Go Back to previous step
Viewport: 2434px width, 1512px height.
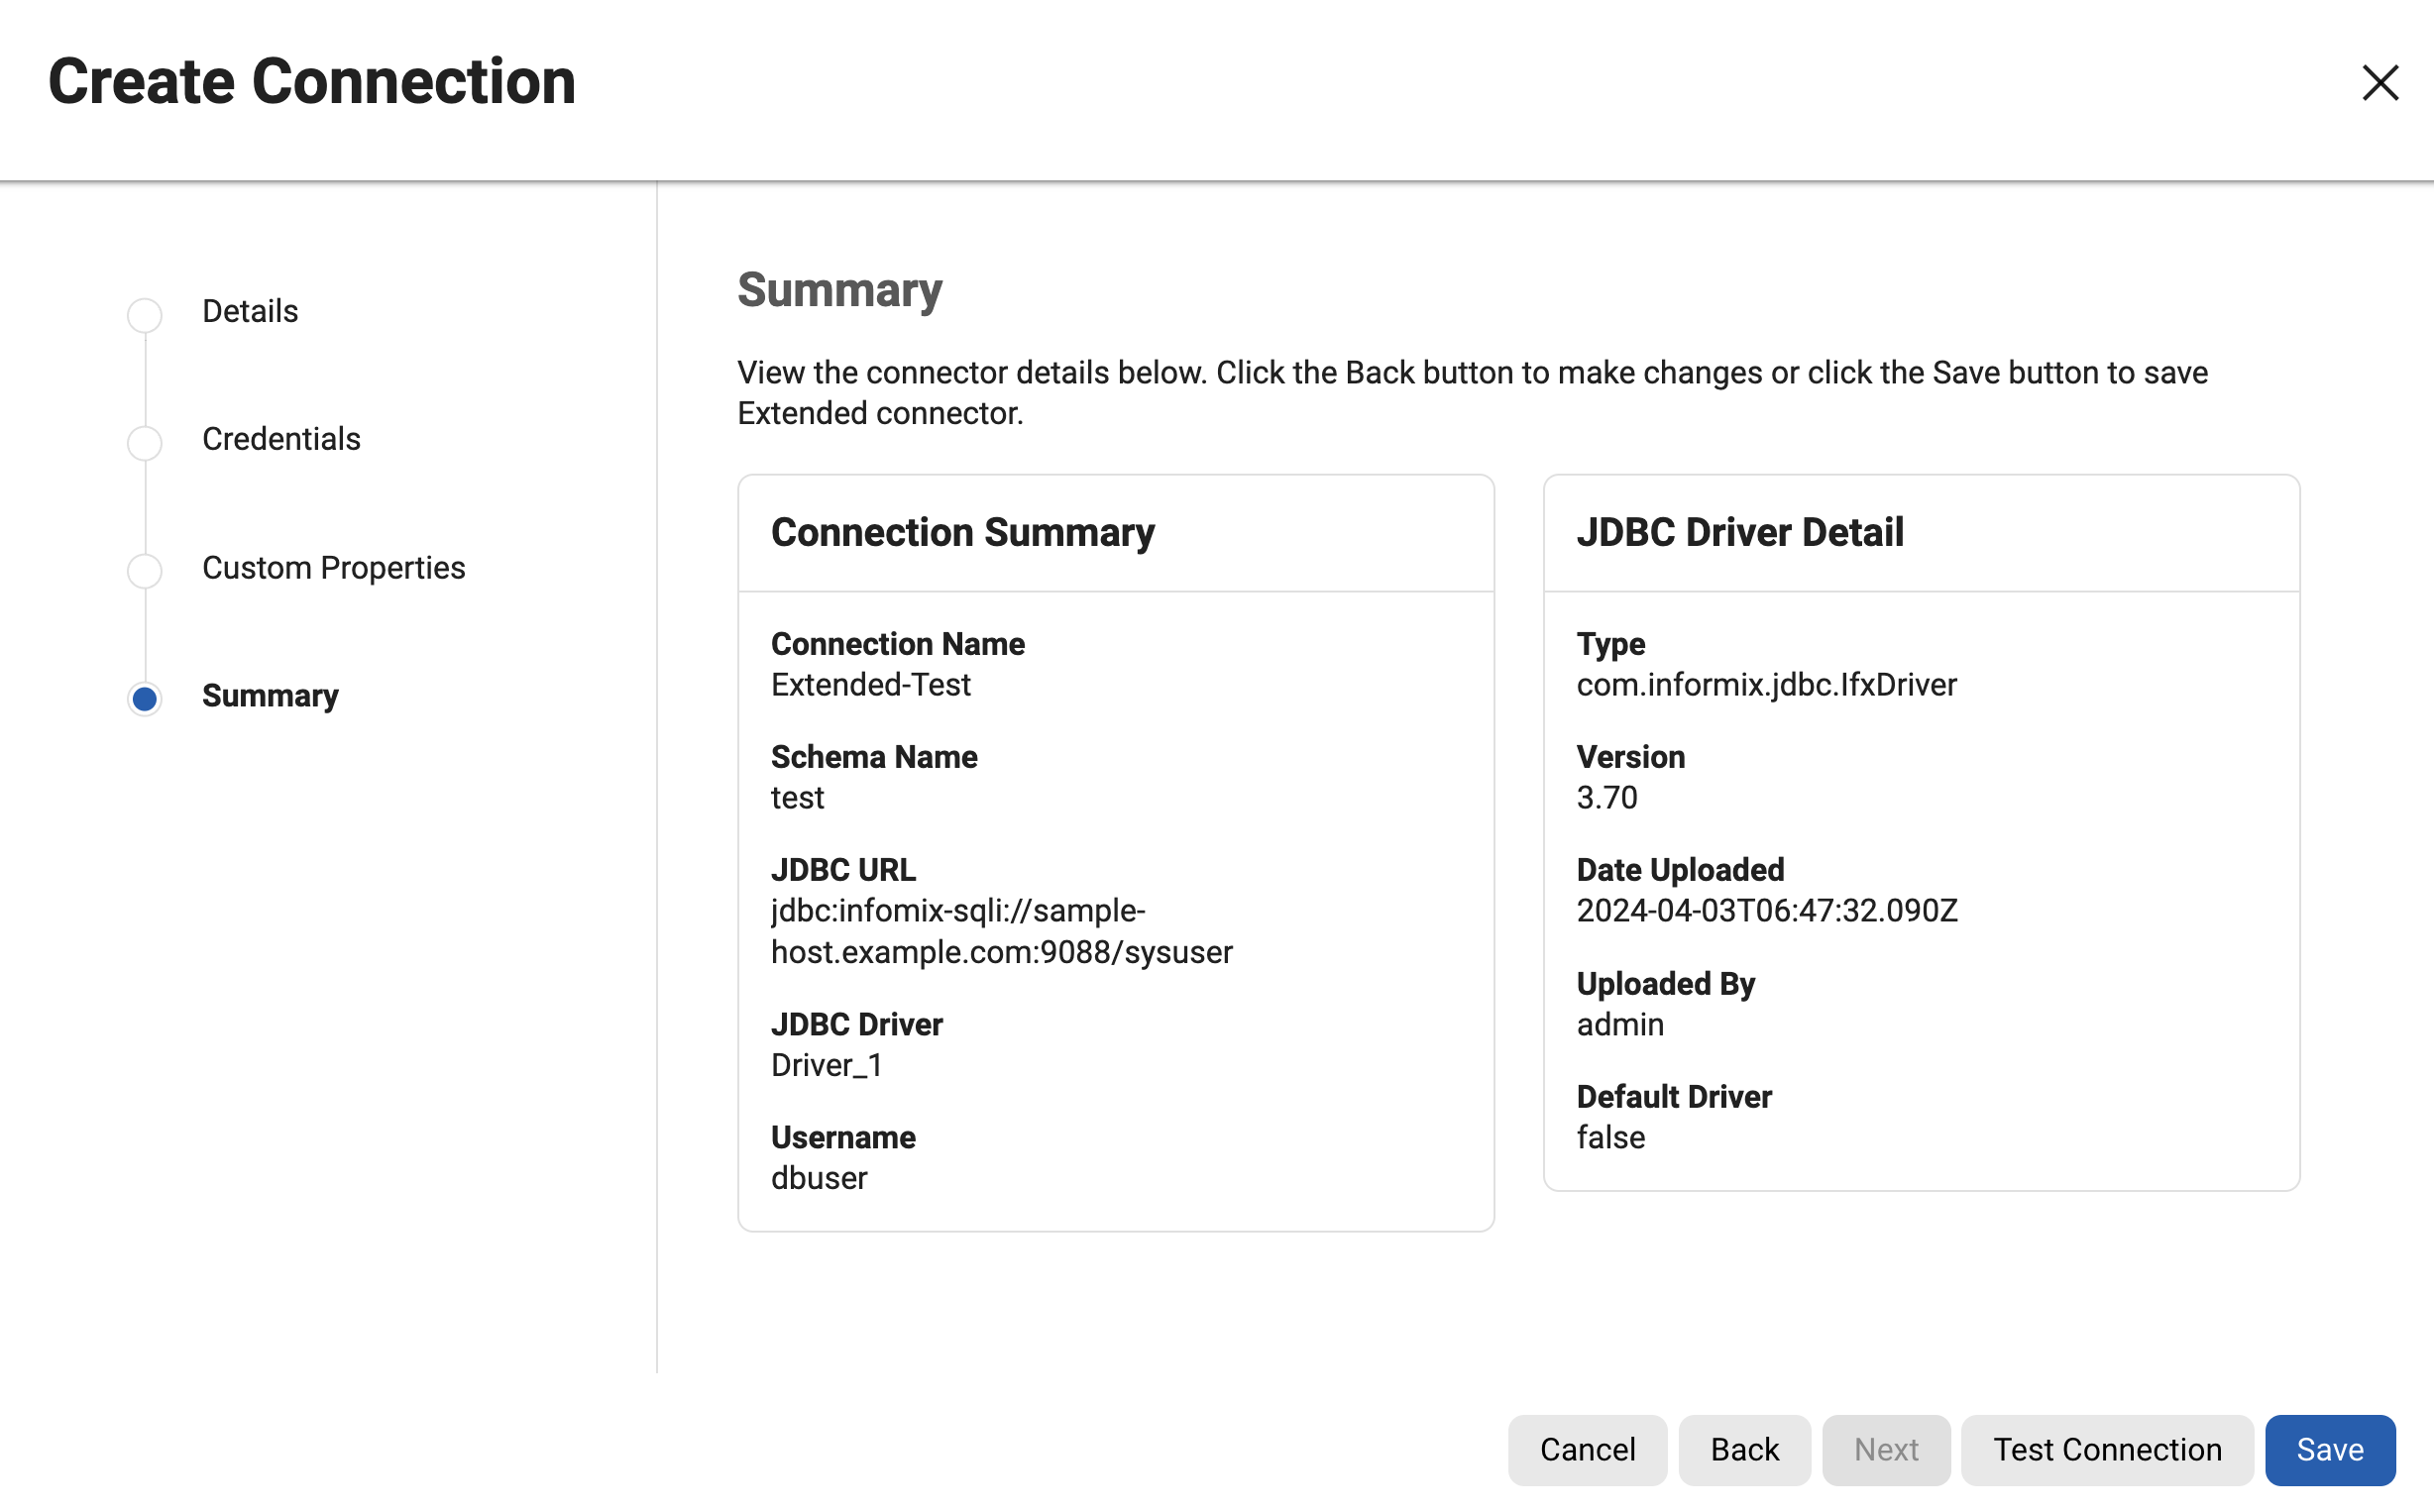[1743, 1449]
